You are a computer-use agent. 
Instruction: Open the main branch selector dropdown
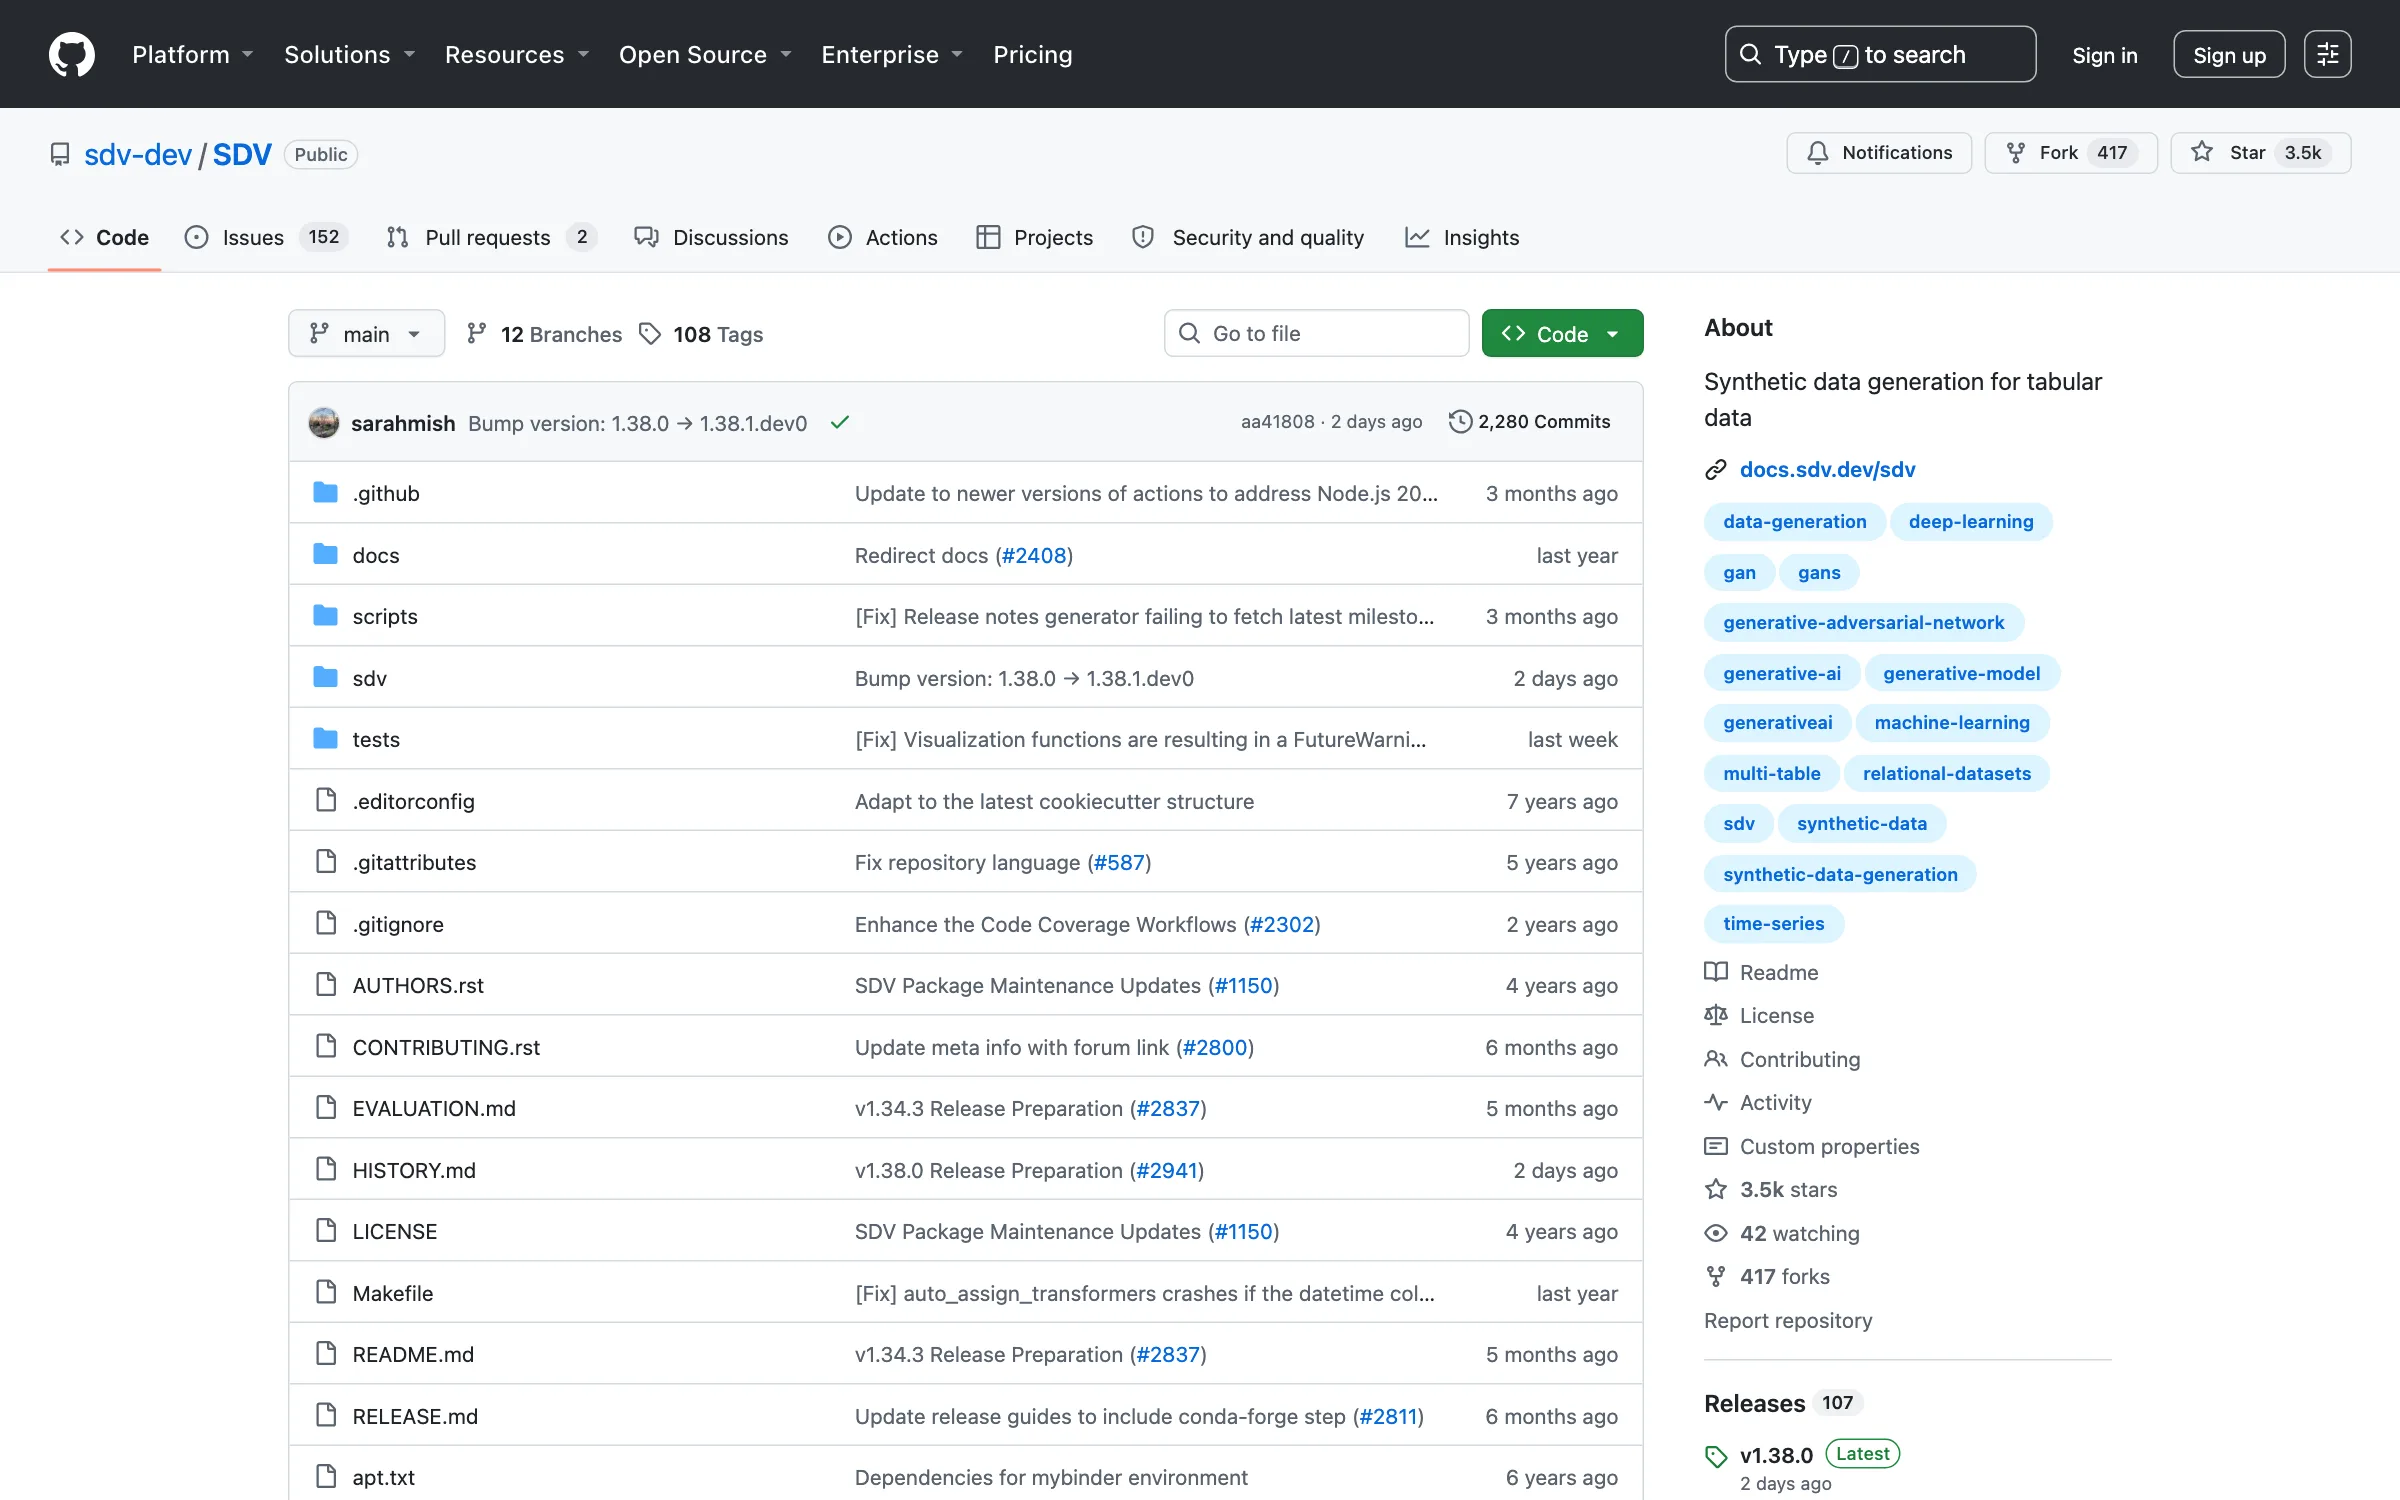pyautogui.click(x=366, y=333)
